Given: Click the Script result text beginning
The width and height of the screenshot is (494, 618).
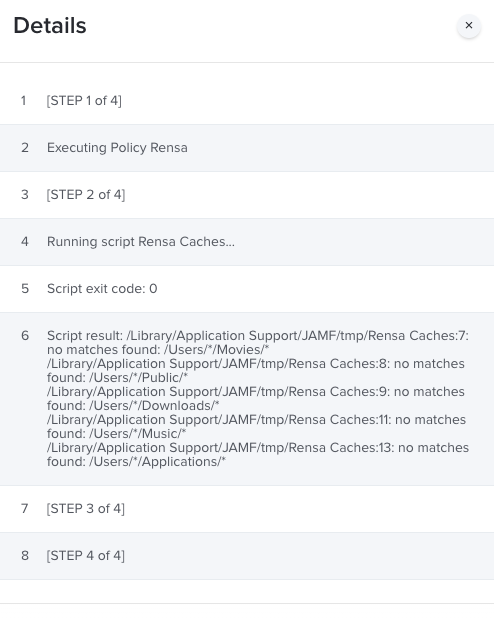Looking at the screenshot, I should coord(85,336).
